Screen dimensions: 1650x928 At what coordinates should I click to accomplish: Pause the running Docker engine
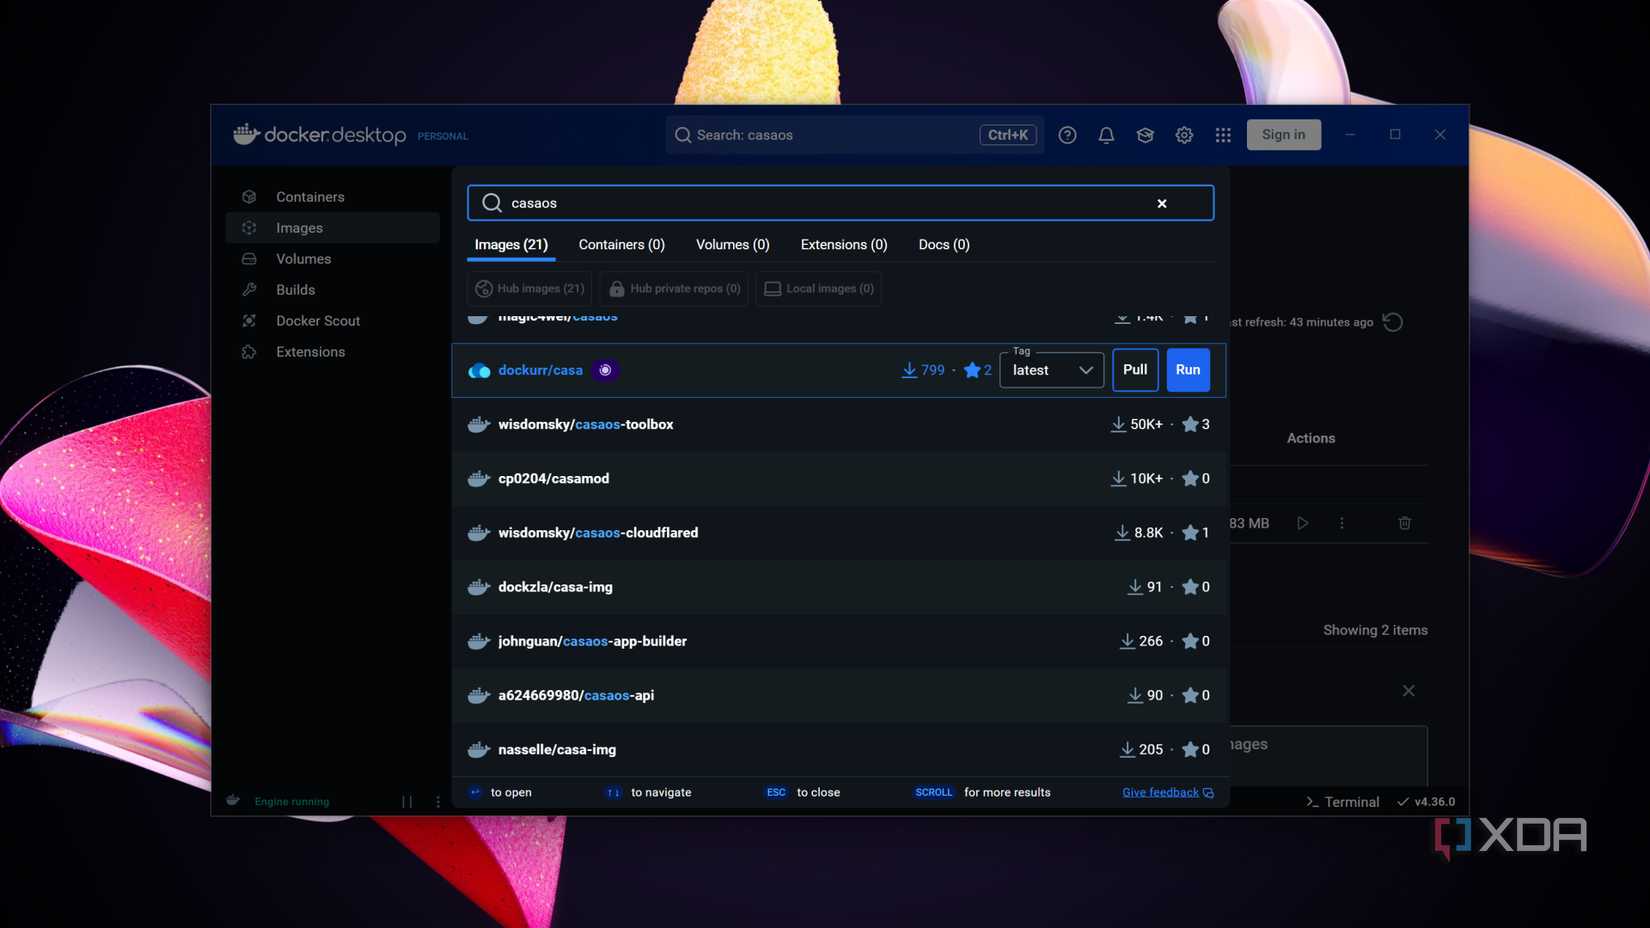[x=406, y=801]
